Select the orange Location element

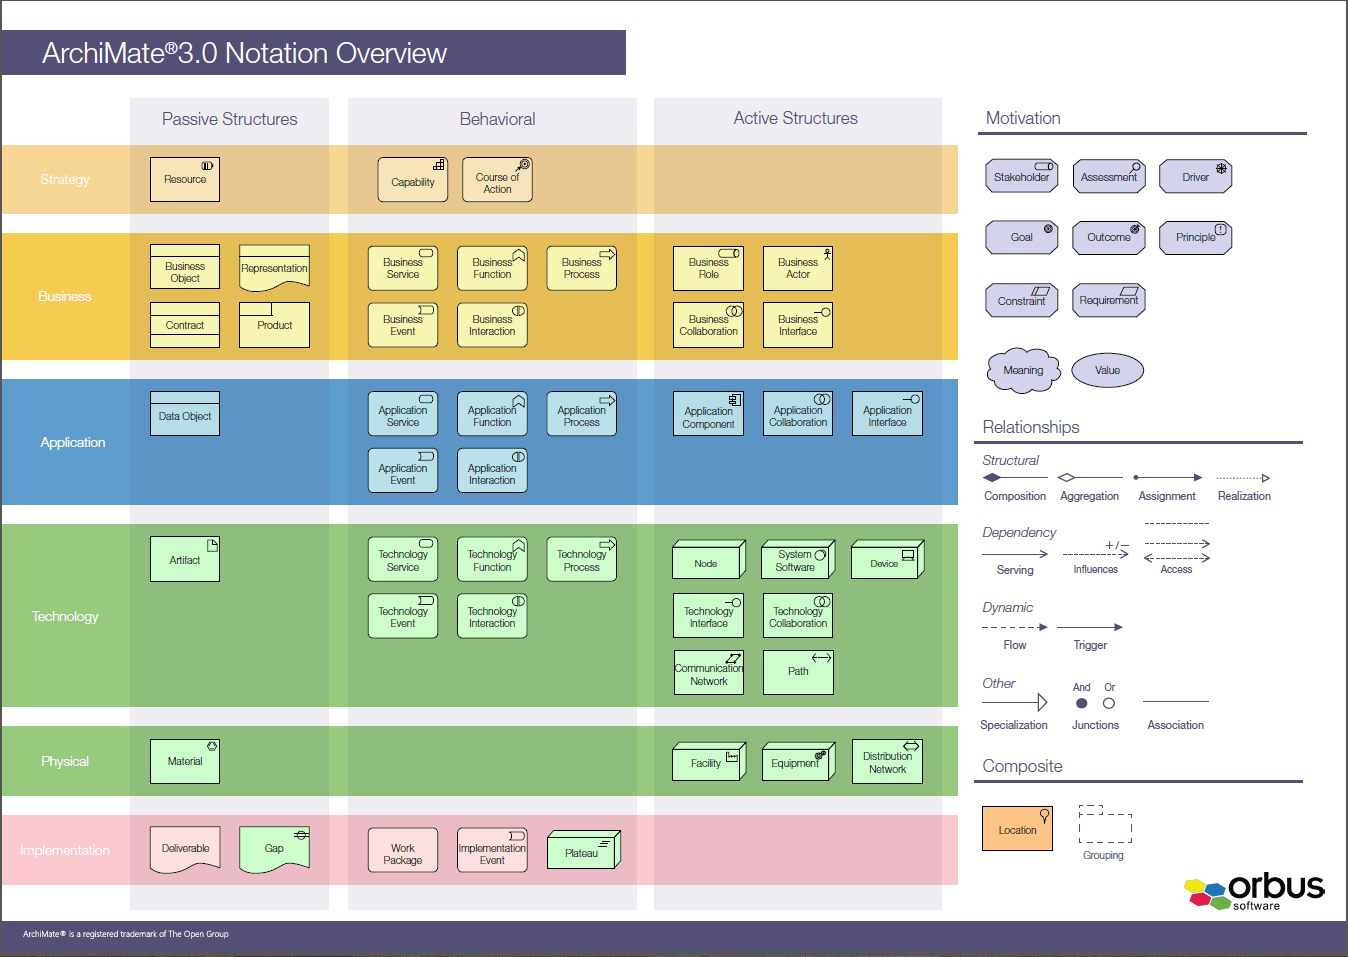(x=1017, y=828)
